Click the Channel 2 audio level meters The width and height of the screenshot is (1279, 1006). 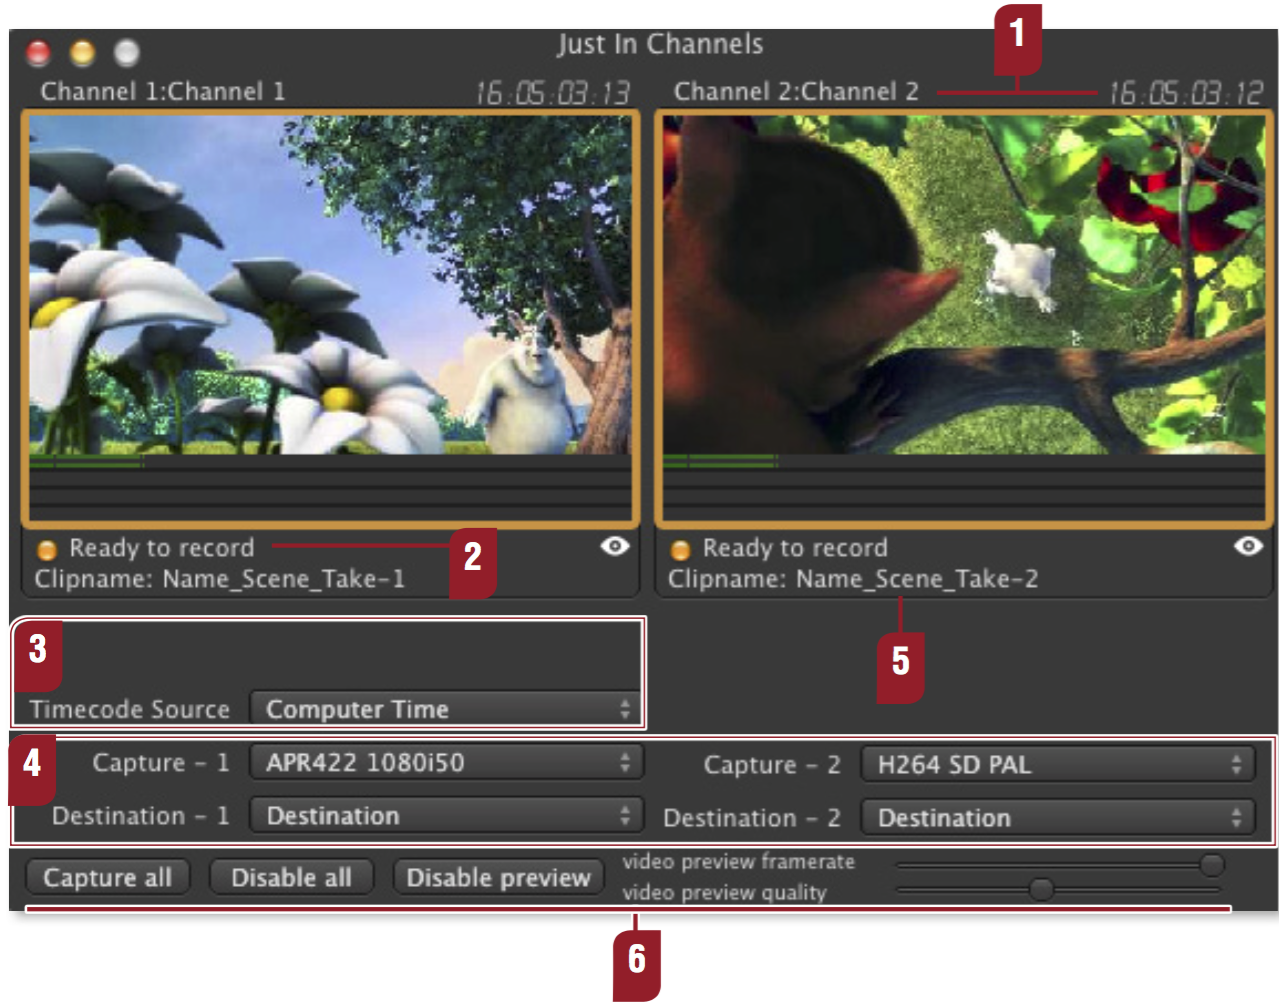(x=964, y=487)
